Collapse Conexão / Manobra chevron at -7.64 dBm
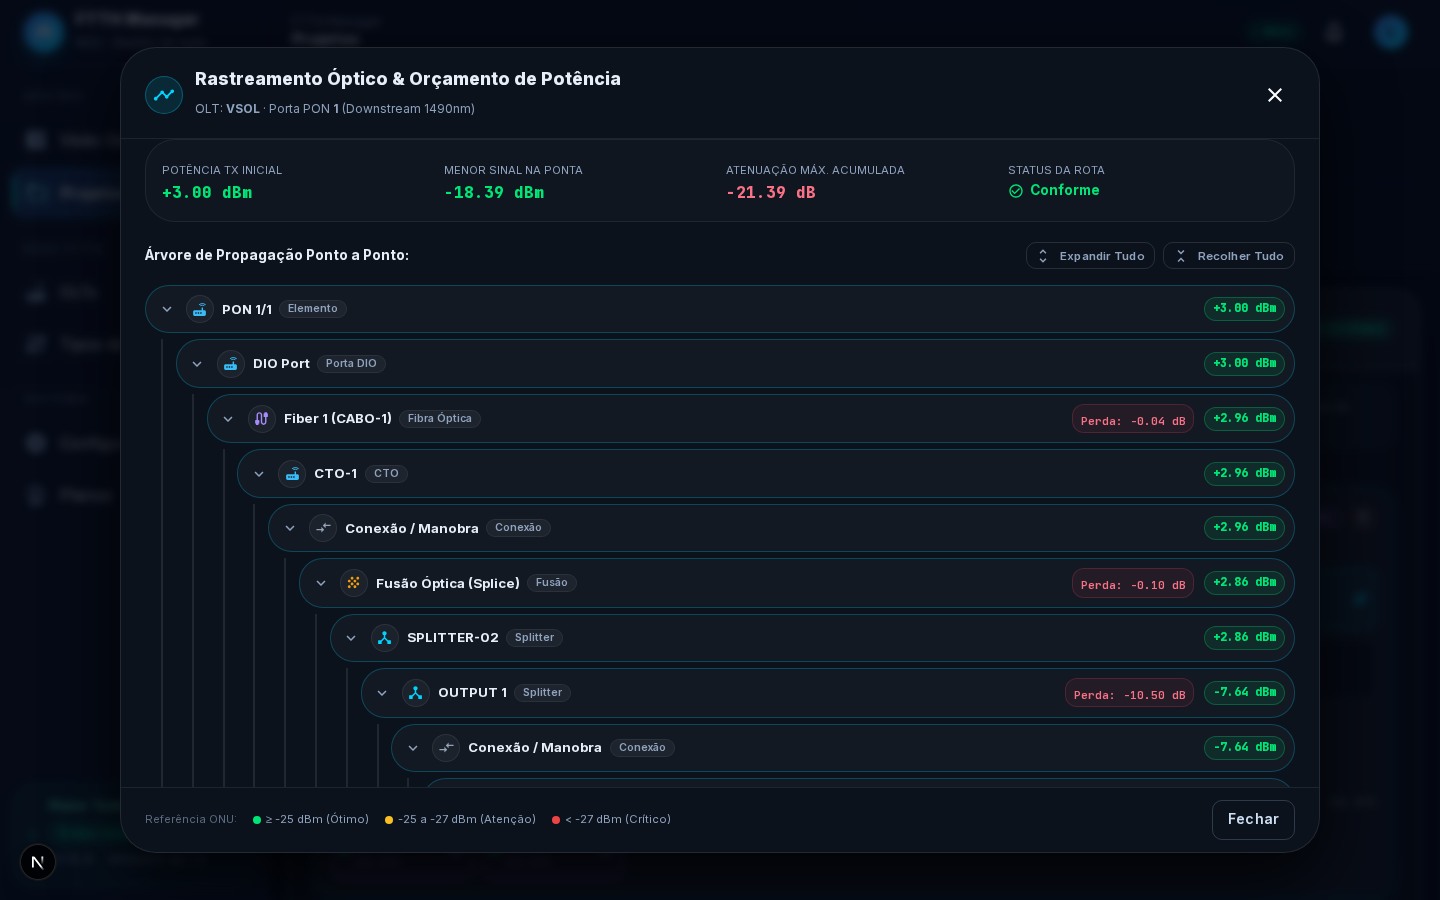 tap(413, 748)
